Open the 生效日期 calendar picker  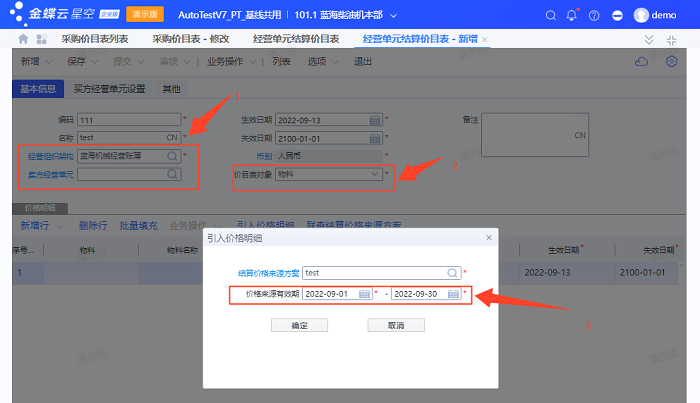tap(375, 120)
